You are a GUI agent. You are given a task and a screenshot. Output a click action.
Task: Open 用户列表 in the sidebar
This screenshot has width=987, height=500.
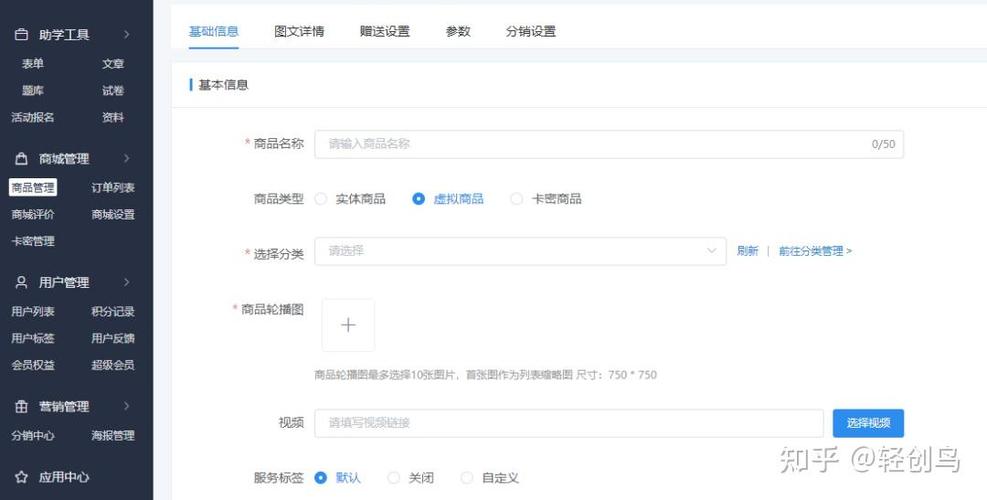(33, 311)
